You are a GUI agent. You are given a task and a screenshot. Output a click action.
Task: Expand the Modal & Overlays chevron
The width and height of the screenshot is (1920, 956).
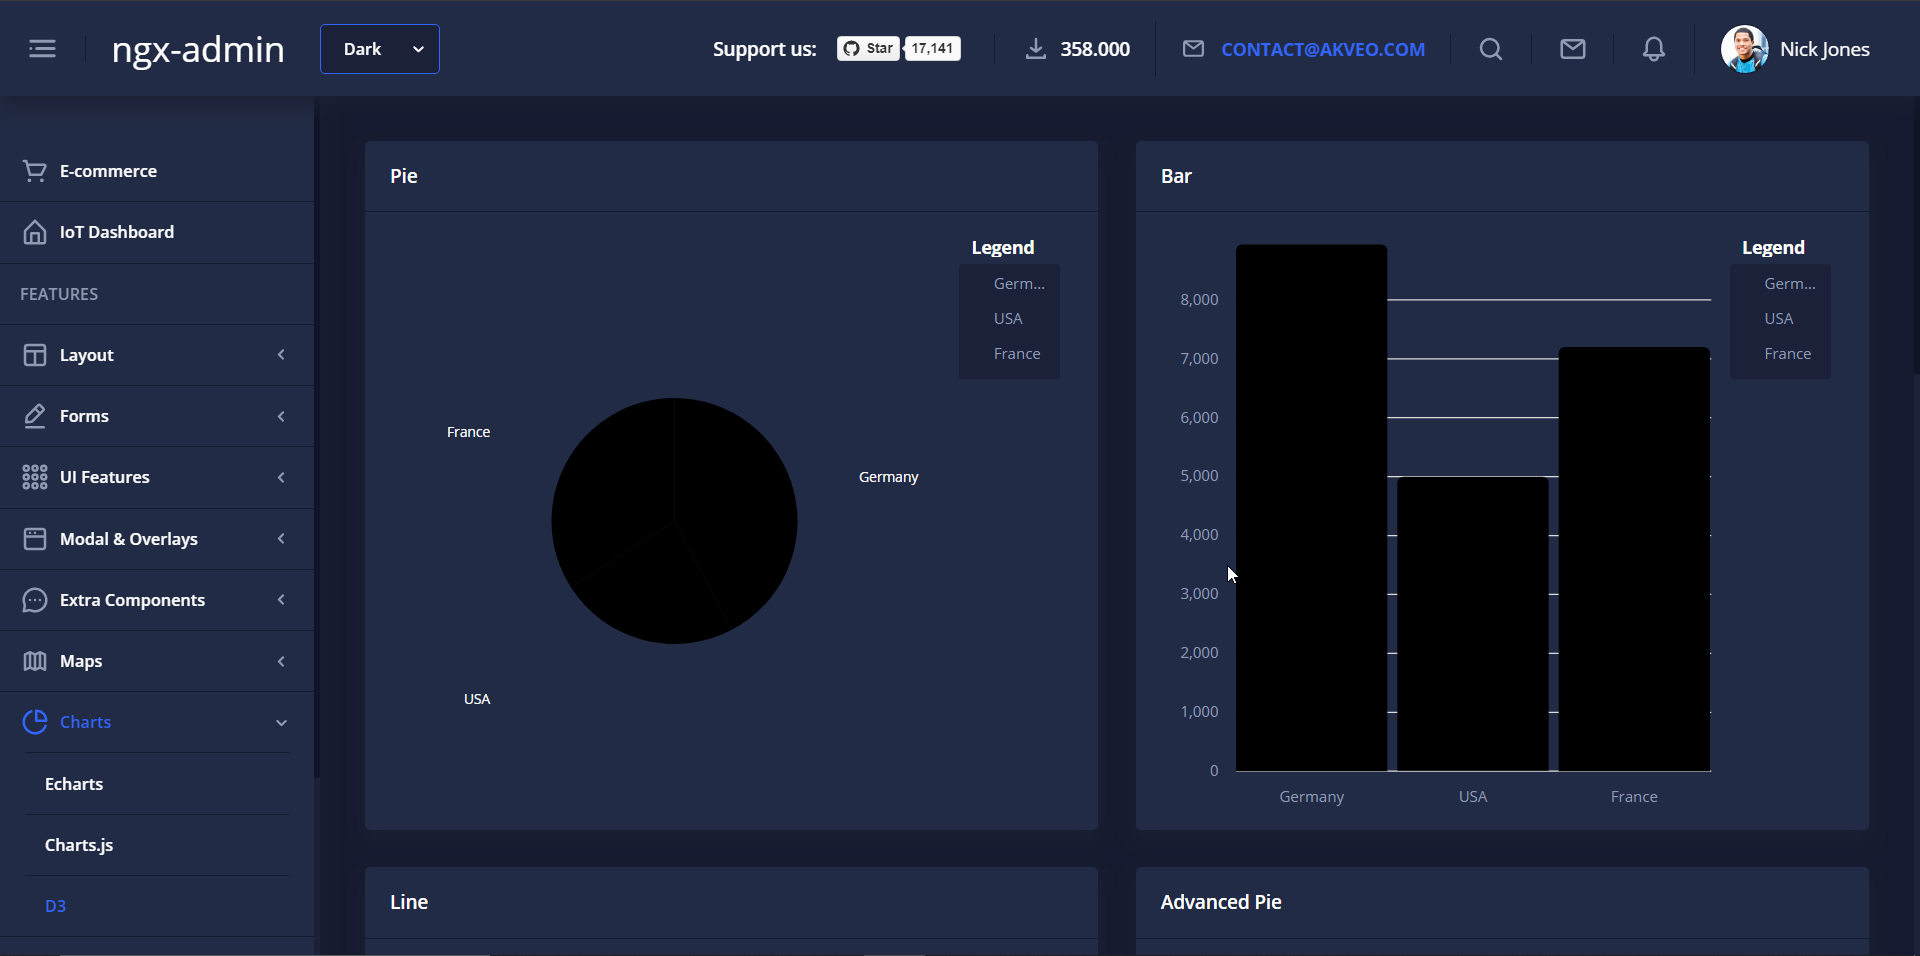coord(281,539)
